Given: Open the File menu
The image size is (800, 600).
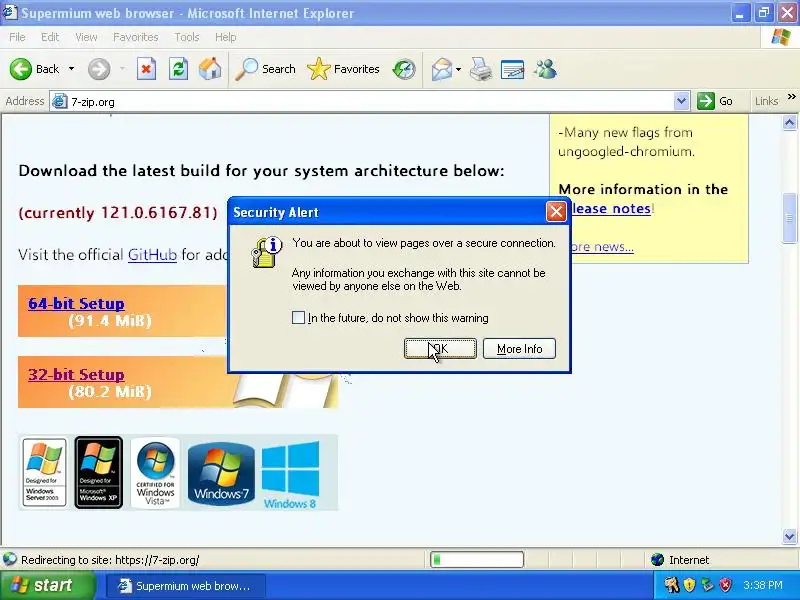Looking at the screenshot, I should (x=17, y=37).
